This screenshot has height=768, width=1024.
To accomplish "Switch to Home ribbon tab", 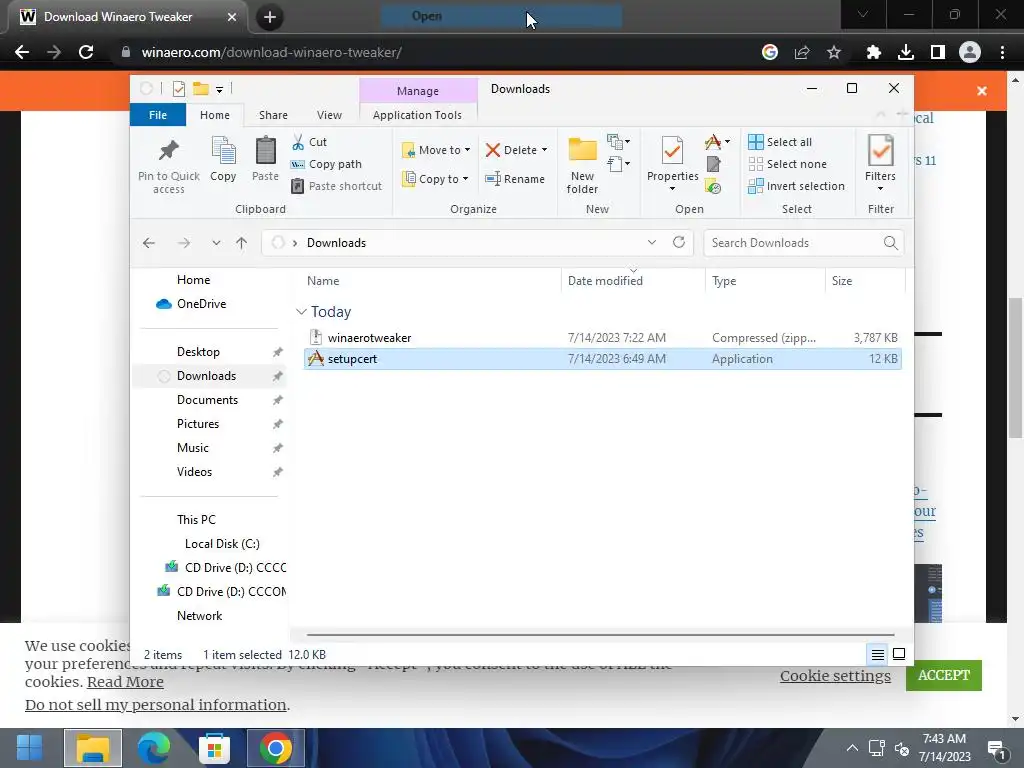I will (215, 115).
